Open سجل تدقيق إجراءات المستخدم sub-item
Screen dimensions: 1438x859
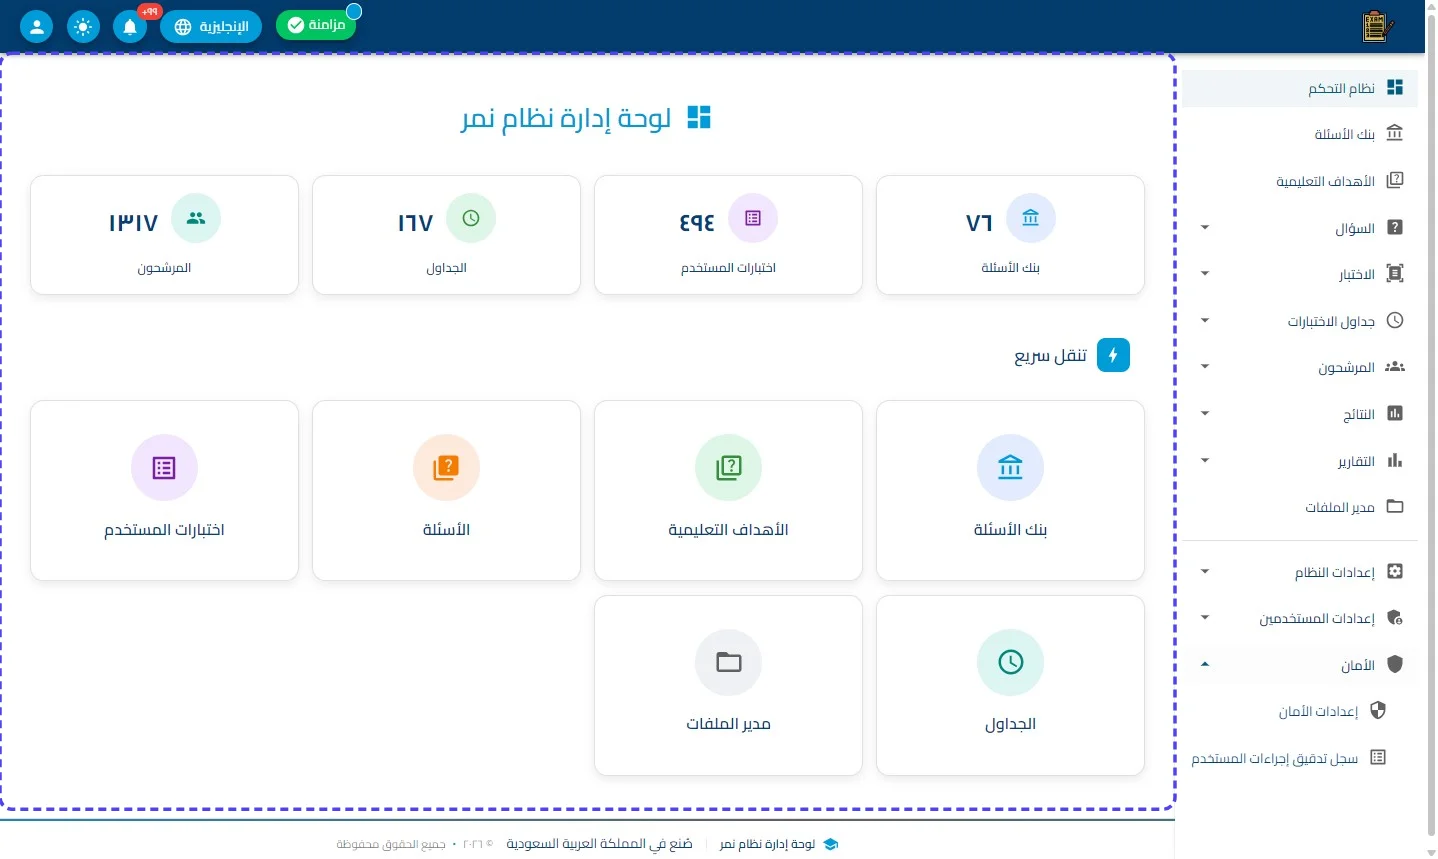point(1300,758)
